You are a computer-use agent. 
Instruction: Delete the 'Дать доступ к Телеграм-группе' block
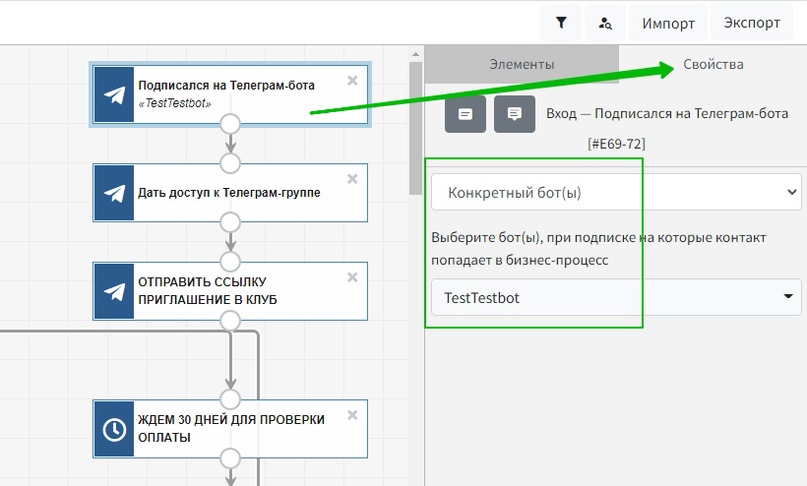[352, 179]
